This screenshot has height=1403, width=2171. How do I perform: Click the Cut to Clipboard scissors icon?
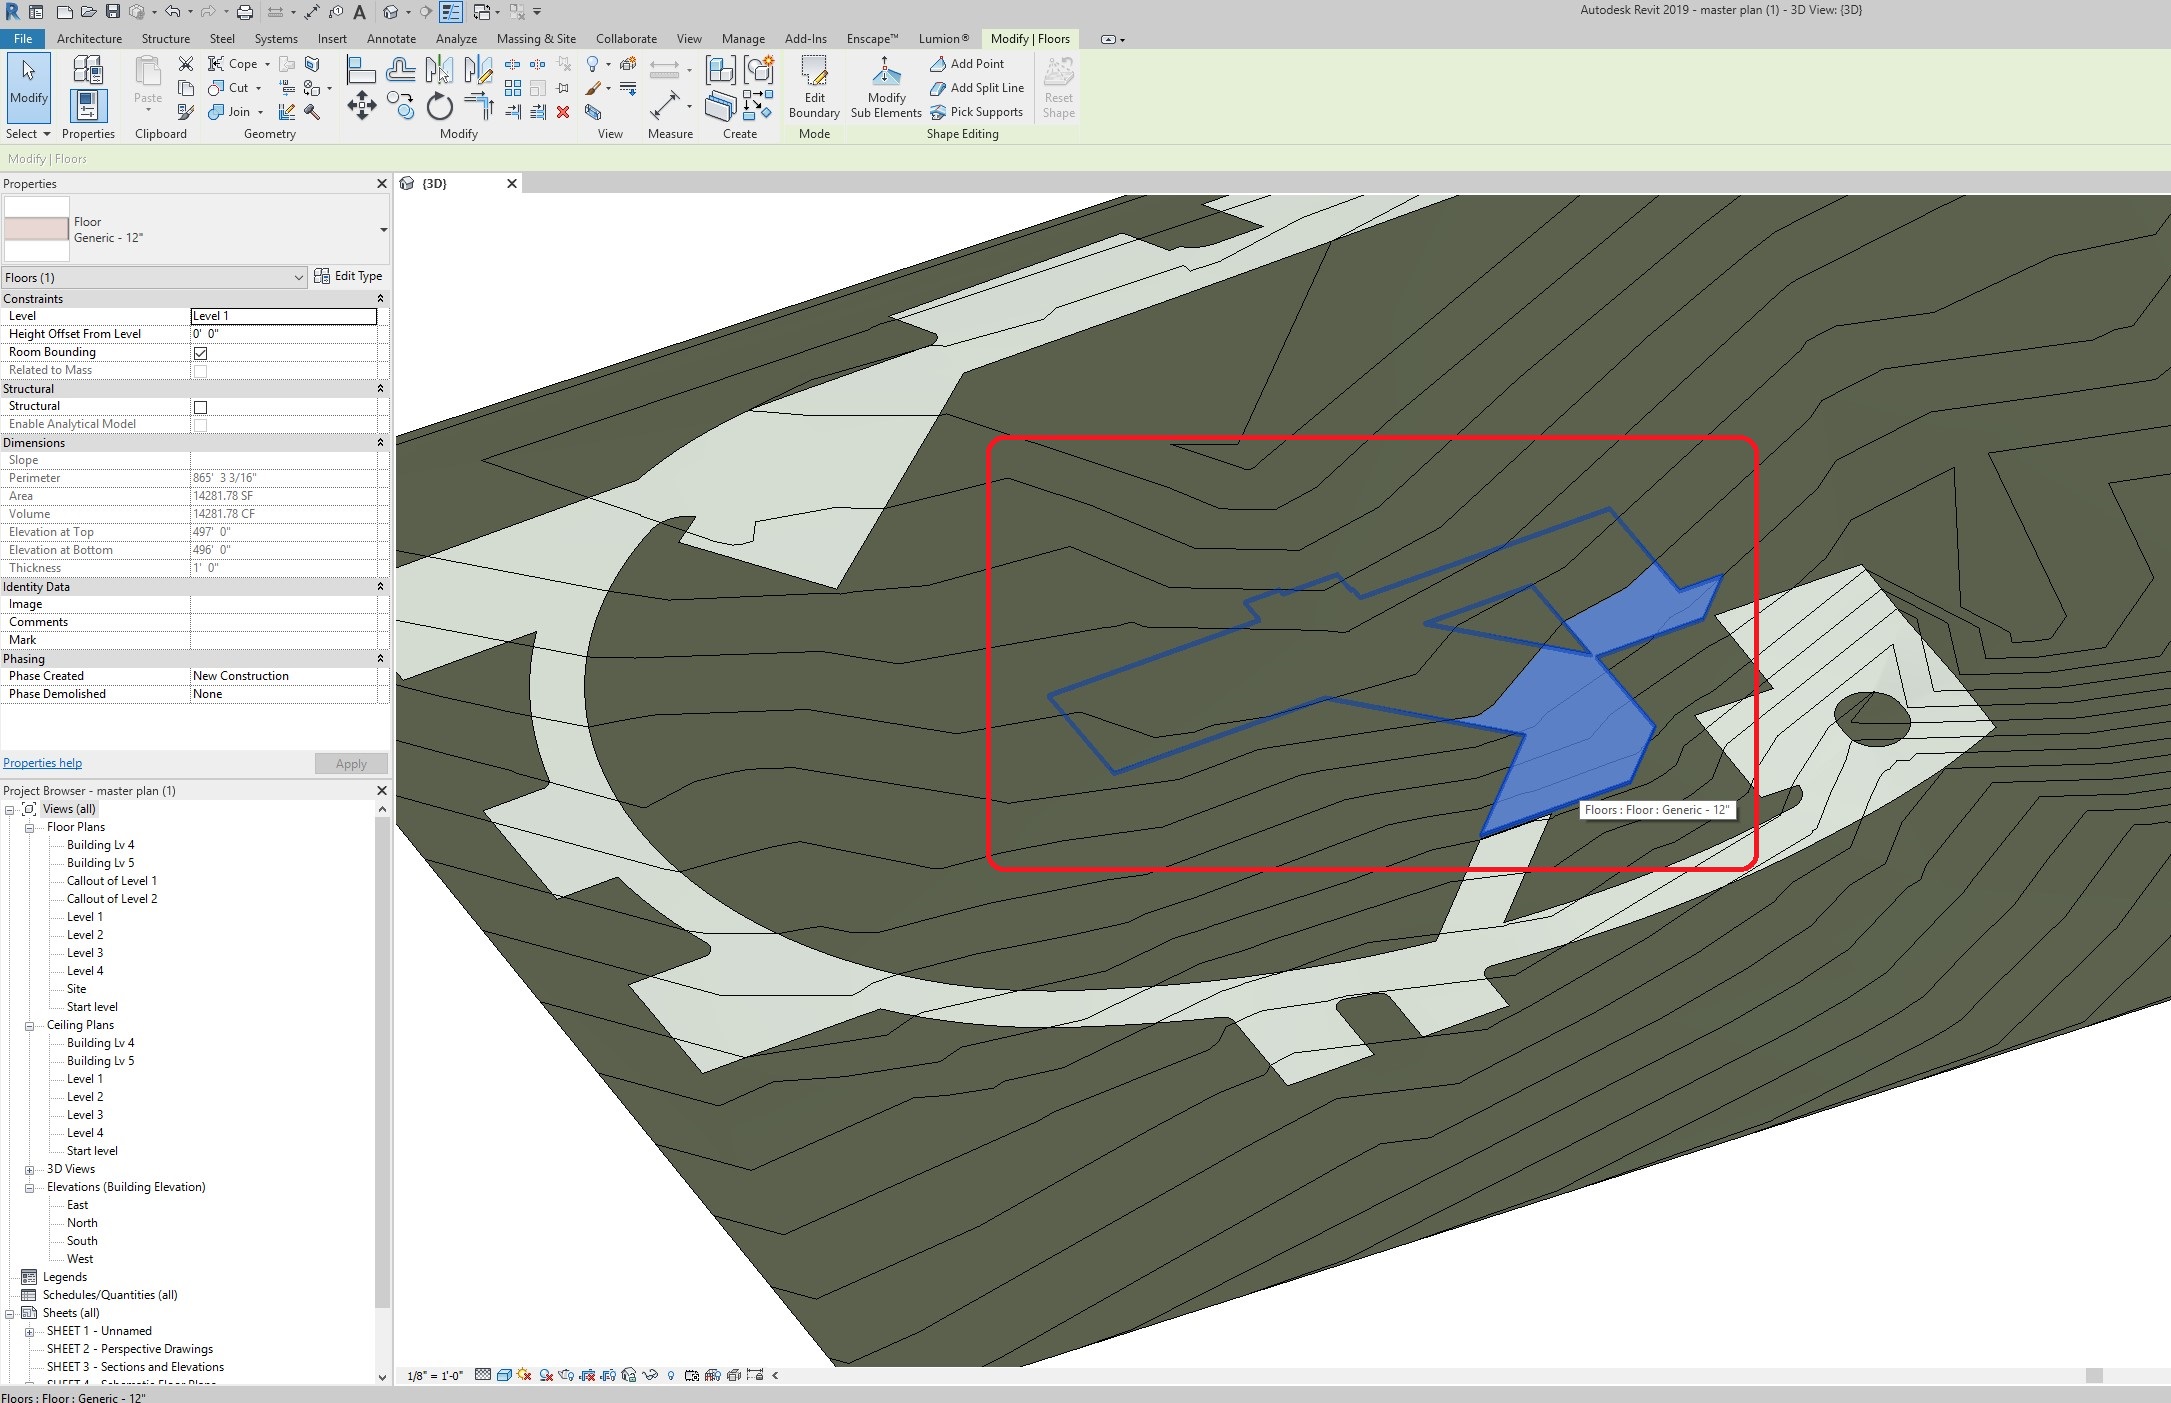[x=186, y=64]
